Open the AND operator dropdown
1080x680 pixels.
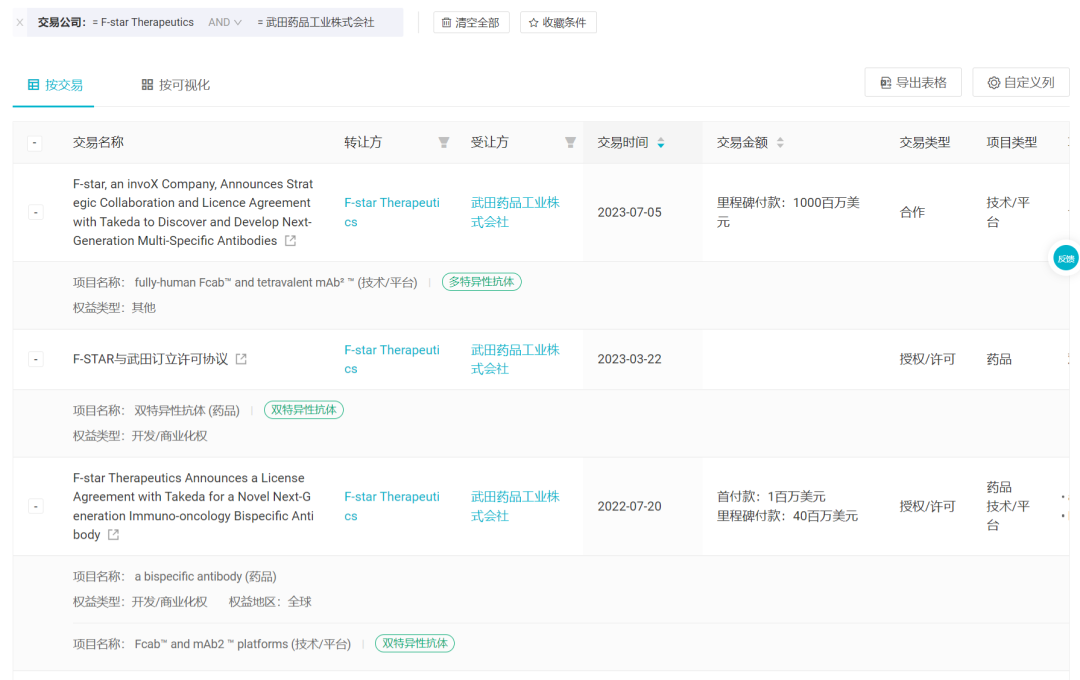click(225, 22)
